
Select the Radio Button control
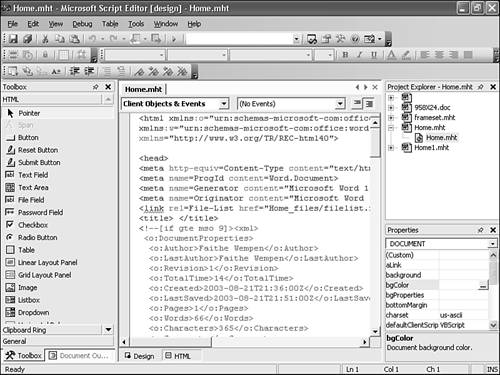(58, 238)
